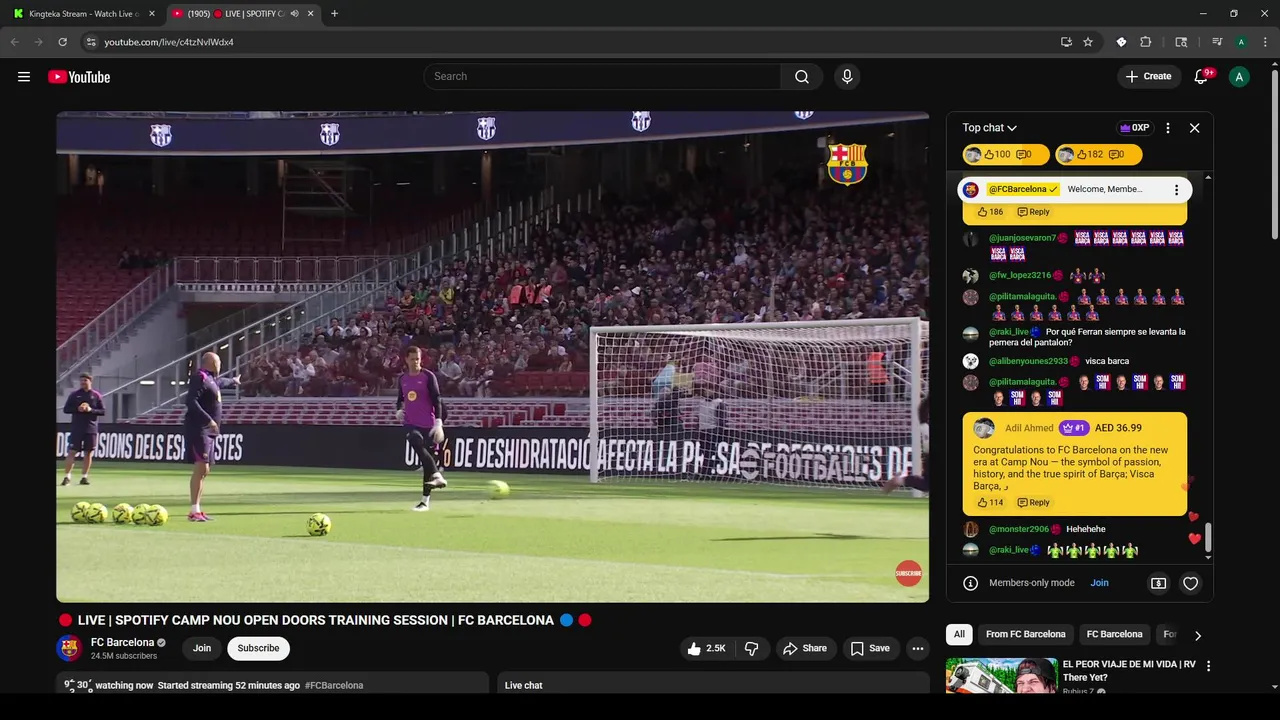The image size is (1280, 720).
Task: Click the live chat scrollbar thumb
Action: point(1208,536)
